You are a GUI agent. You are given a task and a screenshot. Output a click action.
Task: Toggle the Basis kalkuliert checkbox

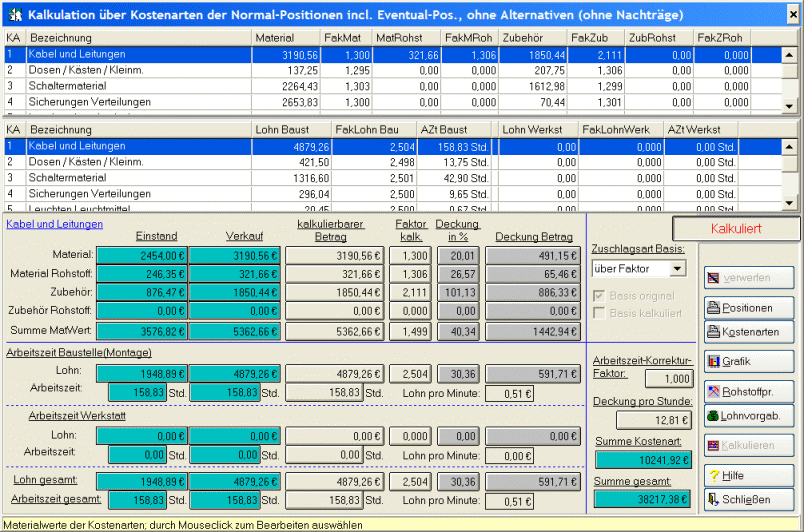coord(598,313)
